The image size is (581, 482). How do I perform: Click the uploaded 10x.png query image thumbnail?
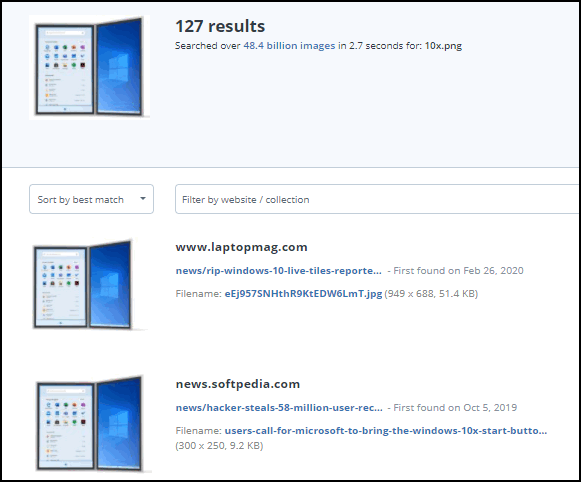[89, 67]
